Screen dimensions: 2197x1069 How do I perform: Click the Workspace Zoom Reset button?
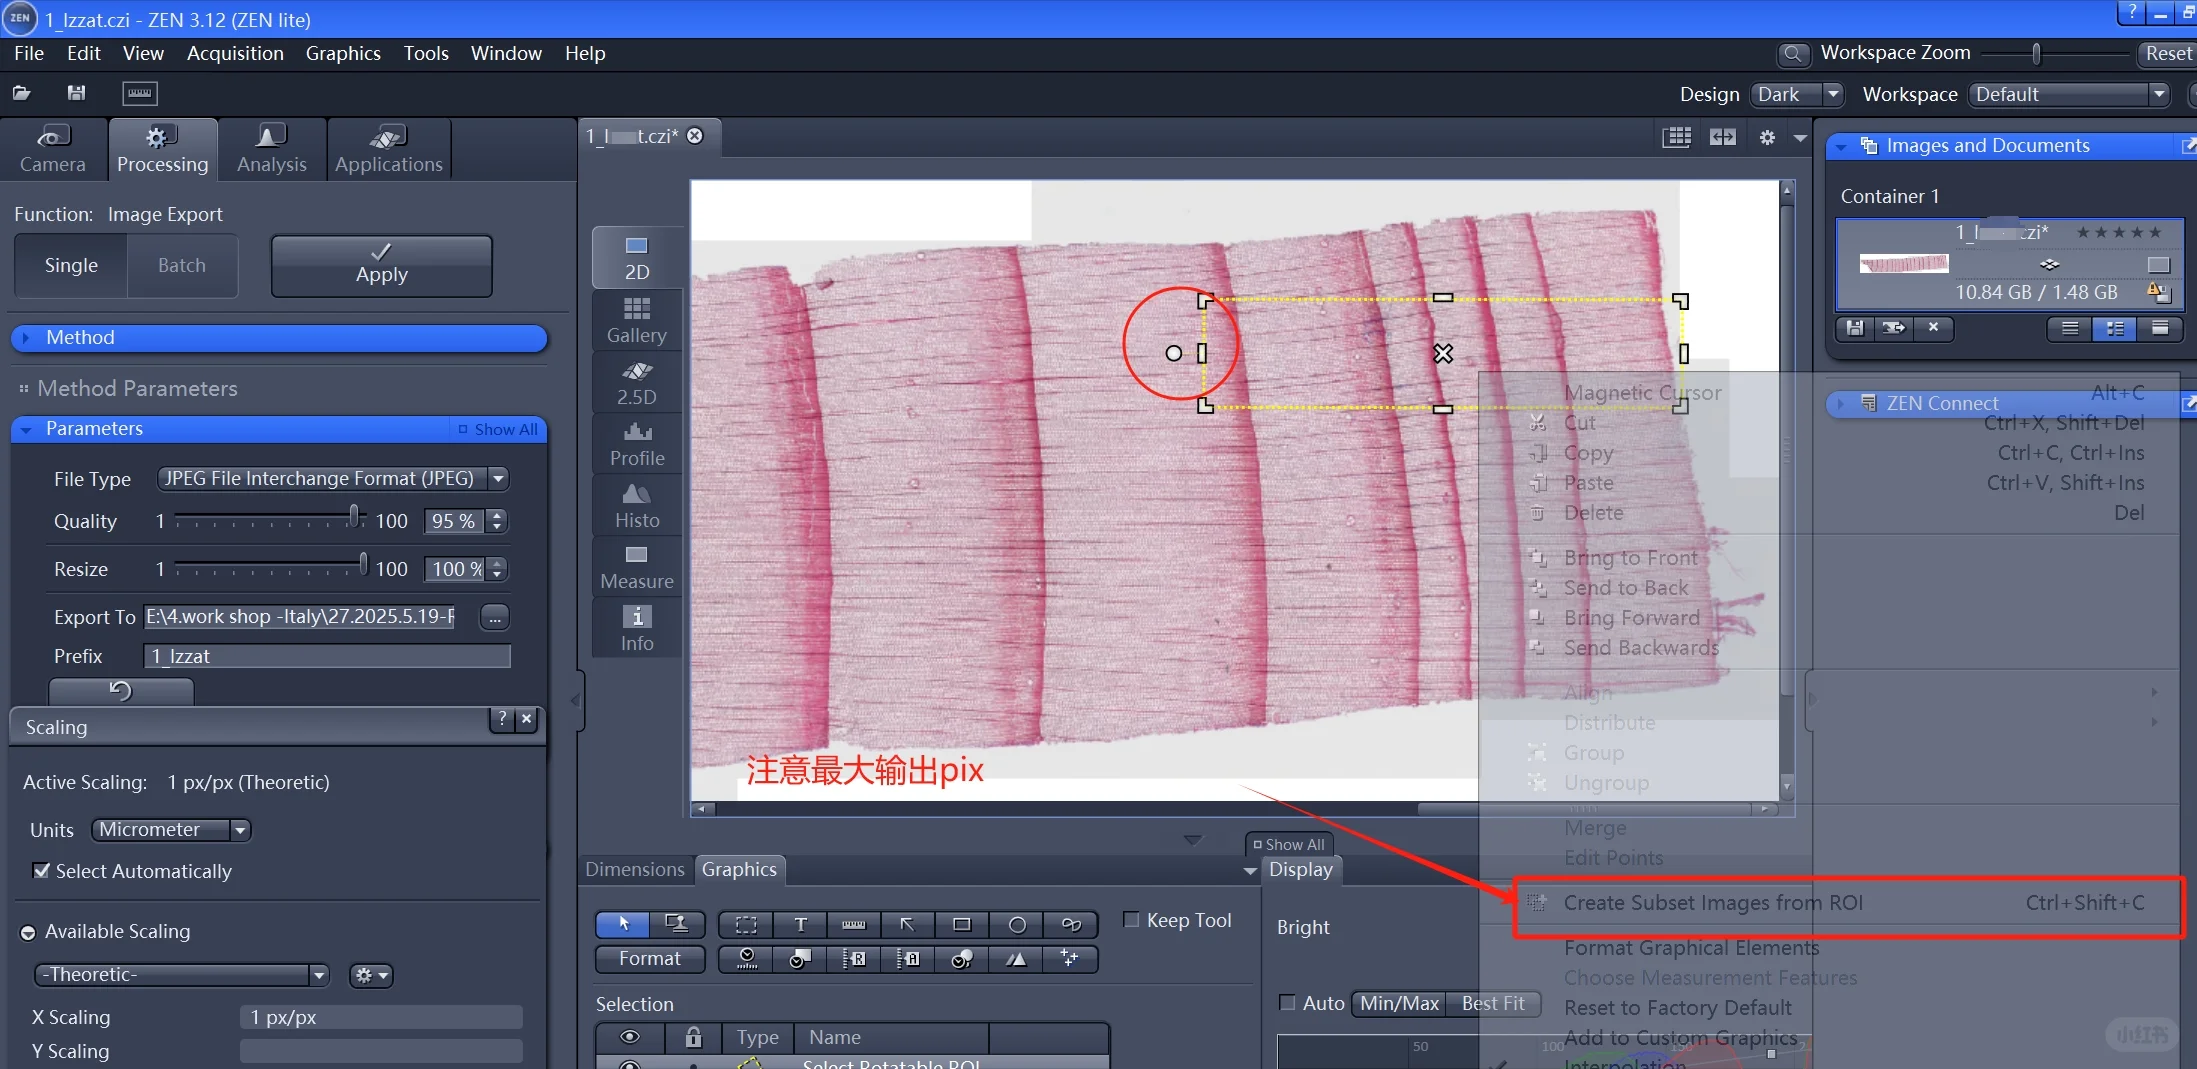pos(2167,54)
